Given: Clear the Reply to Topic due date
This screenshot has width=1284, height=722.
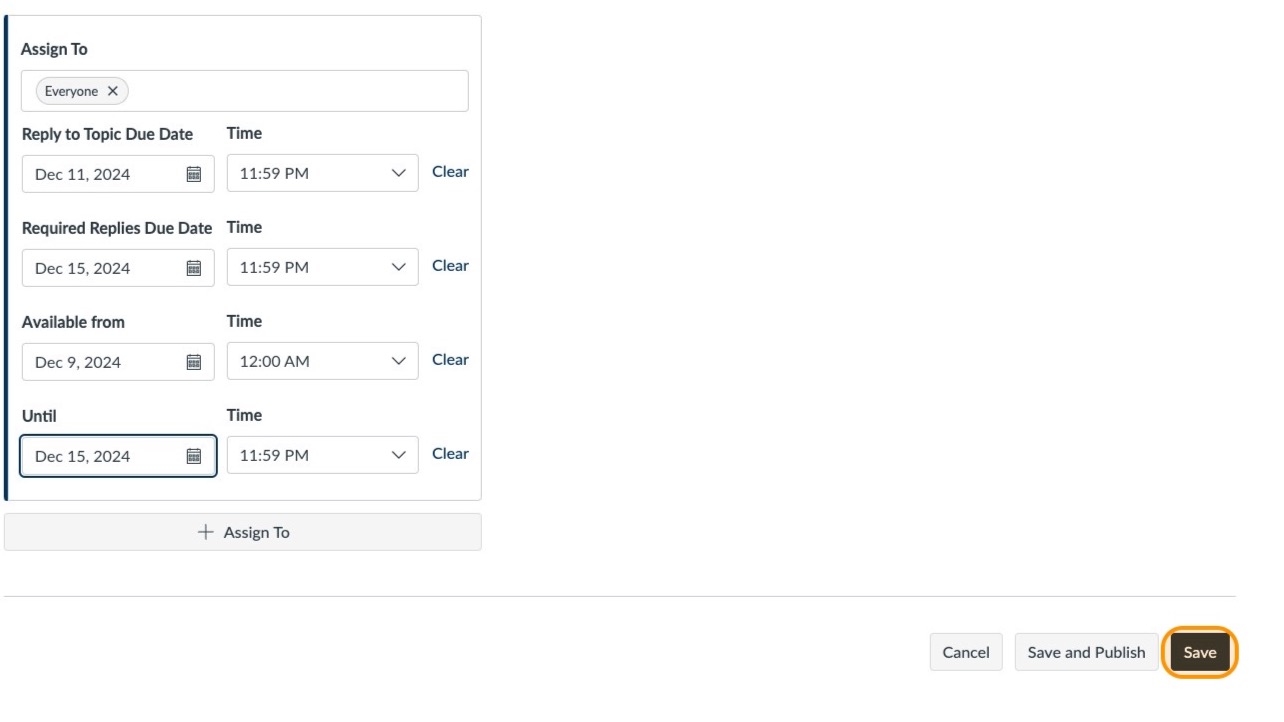Looking at the screenshot, I should (x=450, y=171).
